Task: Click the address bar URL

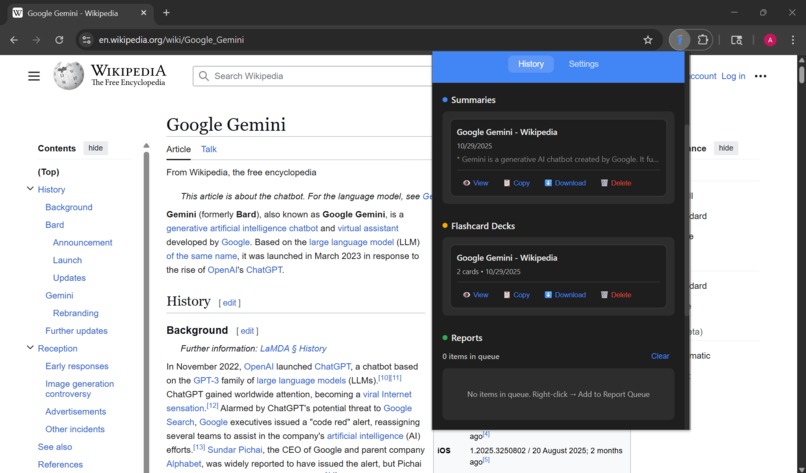Action: coord(171,40)
